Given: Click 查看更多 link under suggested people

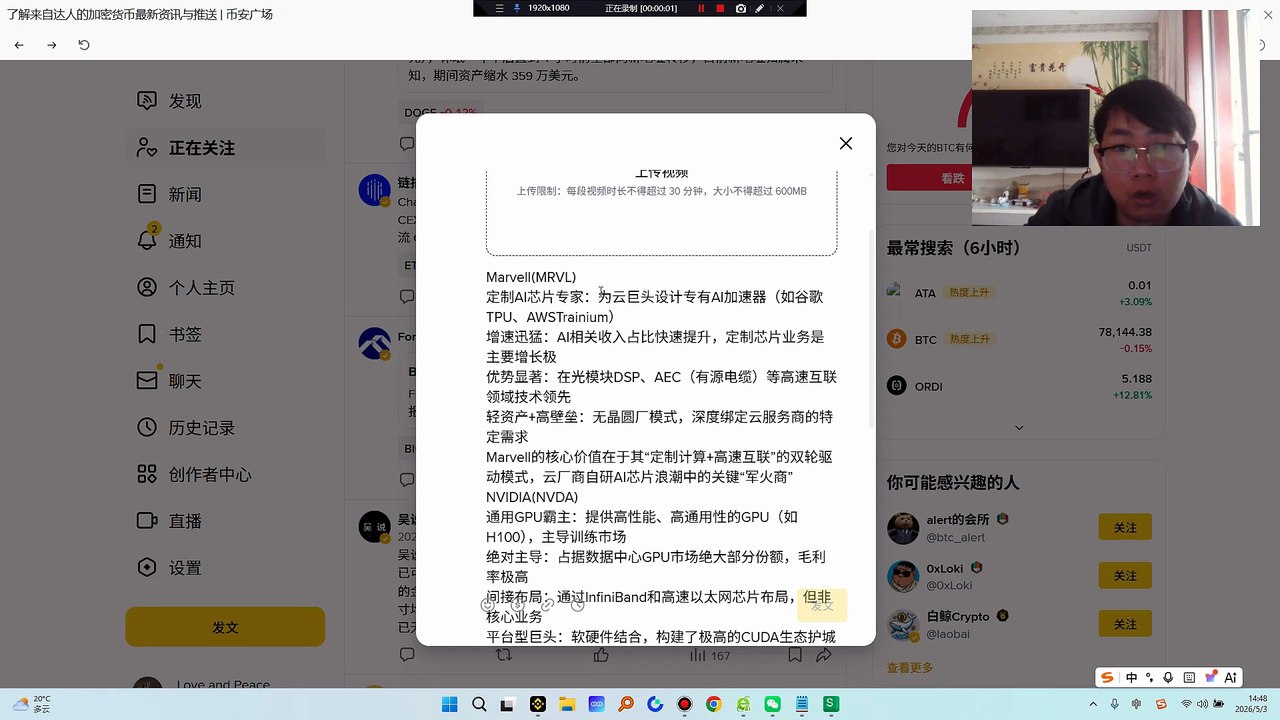Looking at the screenshot, I should coord(909,667).
